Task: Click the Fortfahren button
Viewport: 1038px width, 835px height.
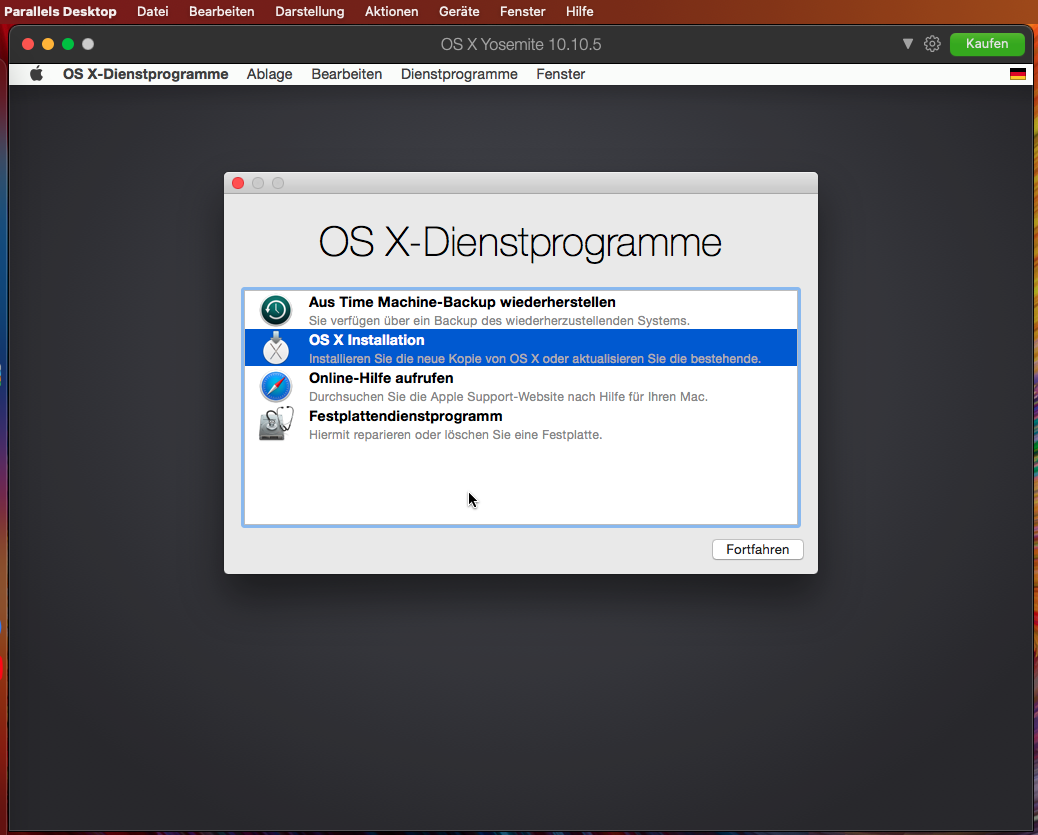Action: coord(757,550)
